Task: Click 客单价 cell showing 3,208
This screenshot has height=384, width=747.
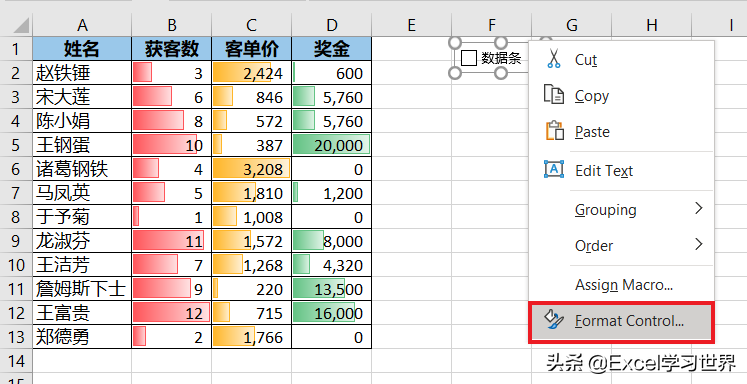Action: (x=252, y=169)
